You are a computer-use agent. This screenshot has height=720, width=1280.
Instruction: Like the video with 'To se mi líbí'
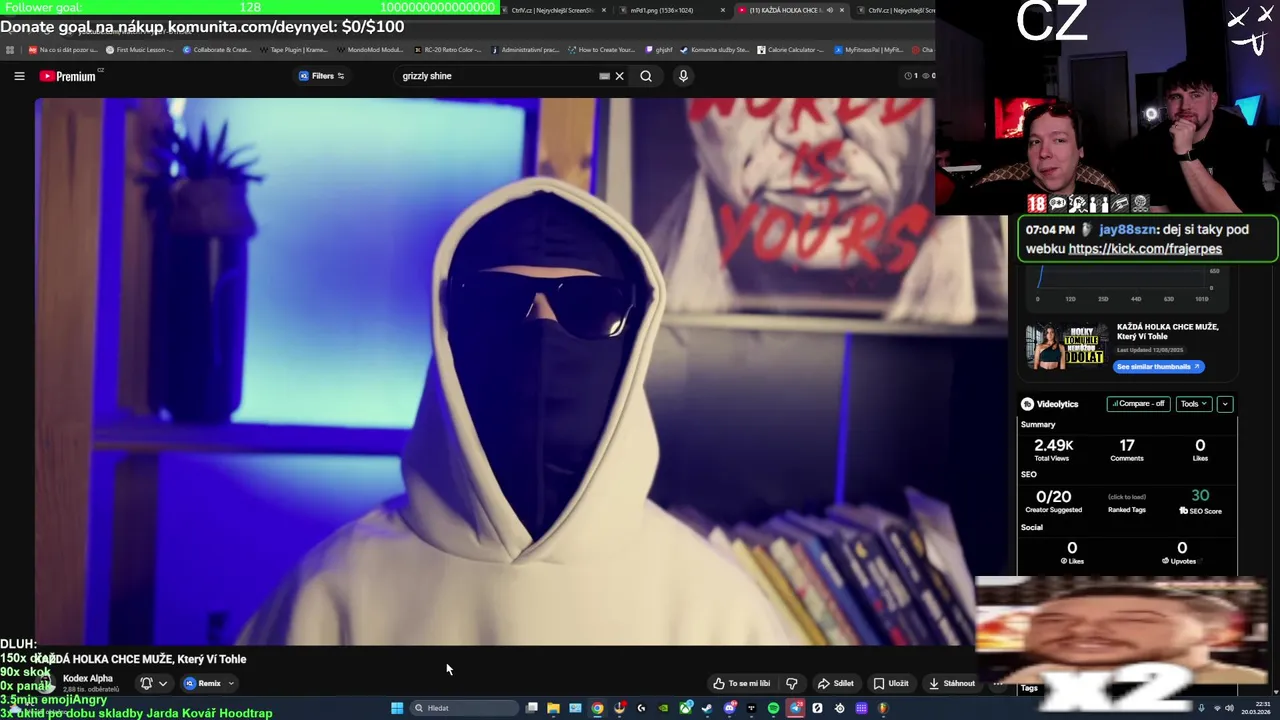click(742, 683)
